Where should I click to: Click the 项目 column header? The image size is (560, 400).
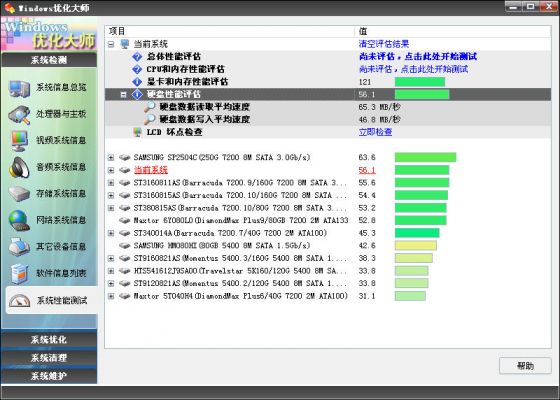(230, 31)
